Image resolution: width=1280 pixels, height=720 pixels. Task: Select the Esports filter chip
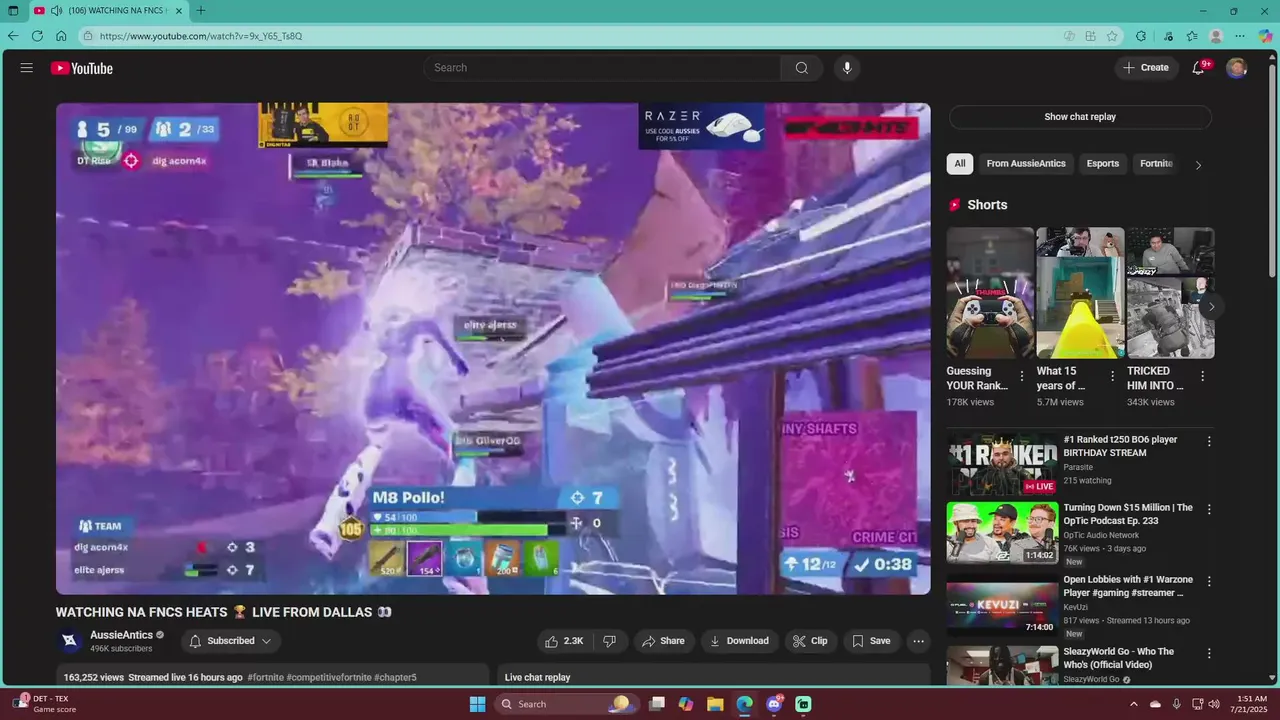click(x=1103, y=163)
